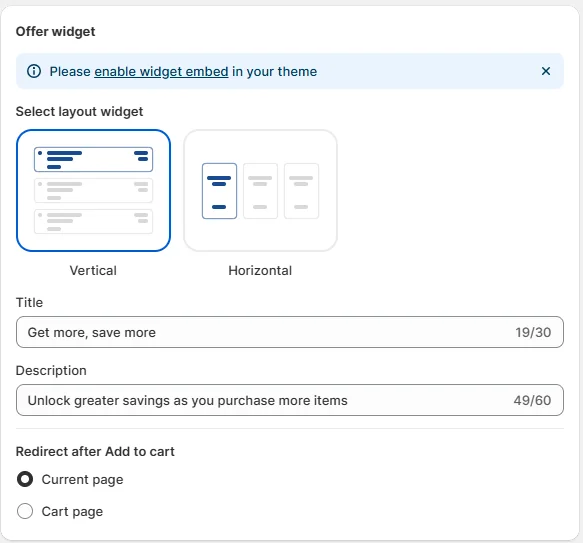This screenshot has height=543, width=583.
Task: Click the info icon in the banner
Action: click(x=34, y=71)
